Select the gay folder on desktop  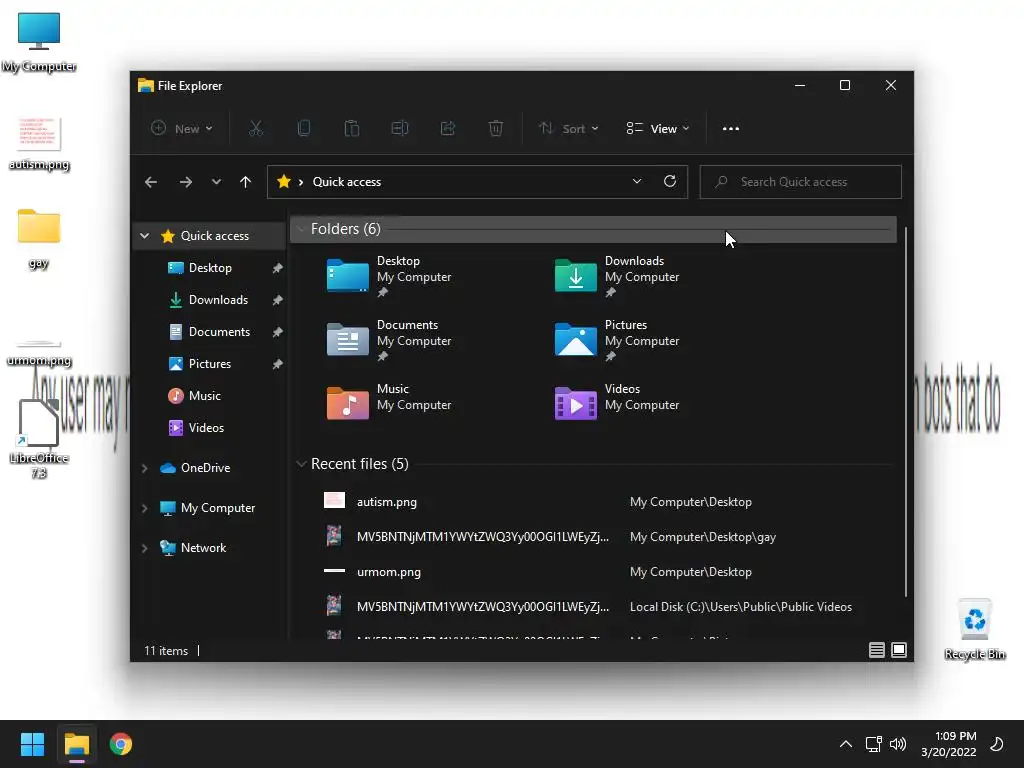pos(39,239)
